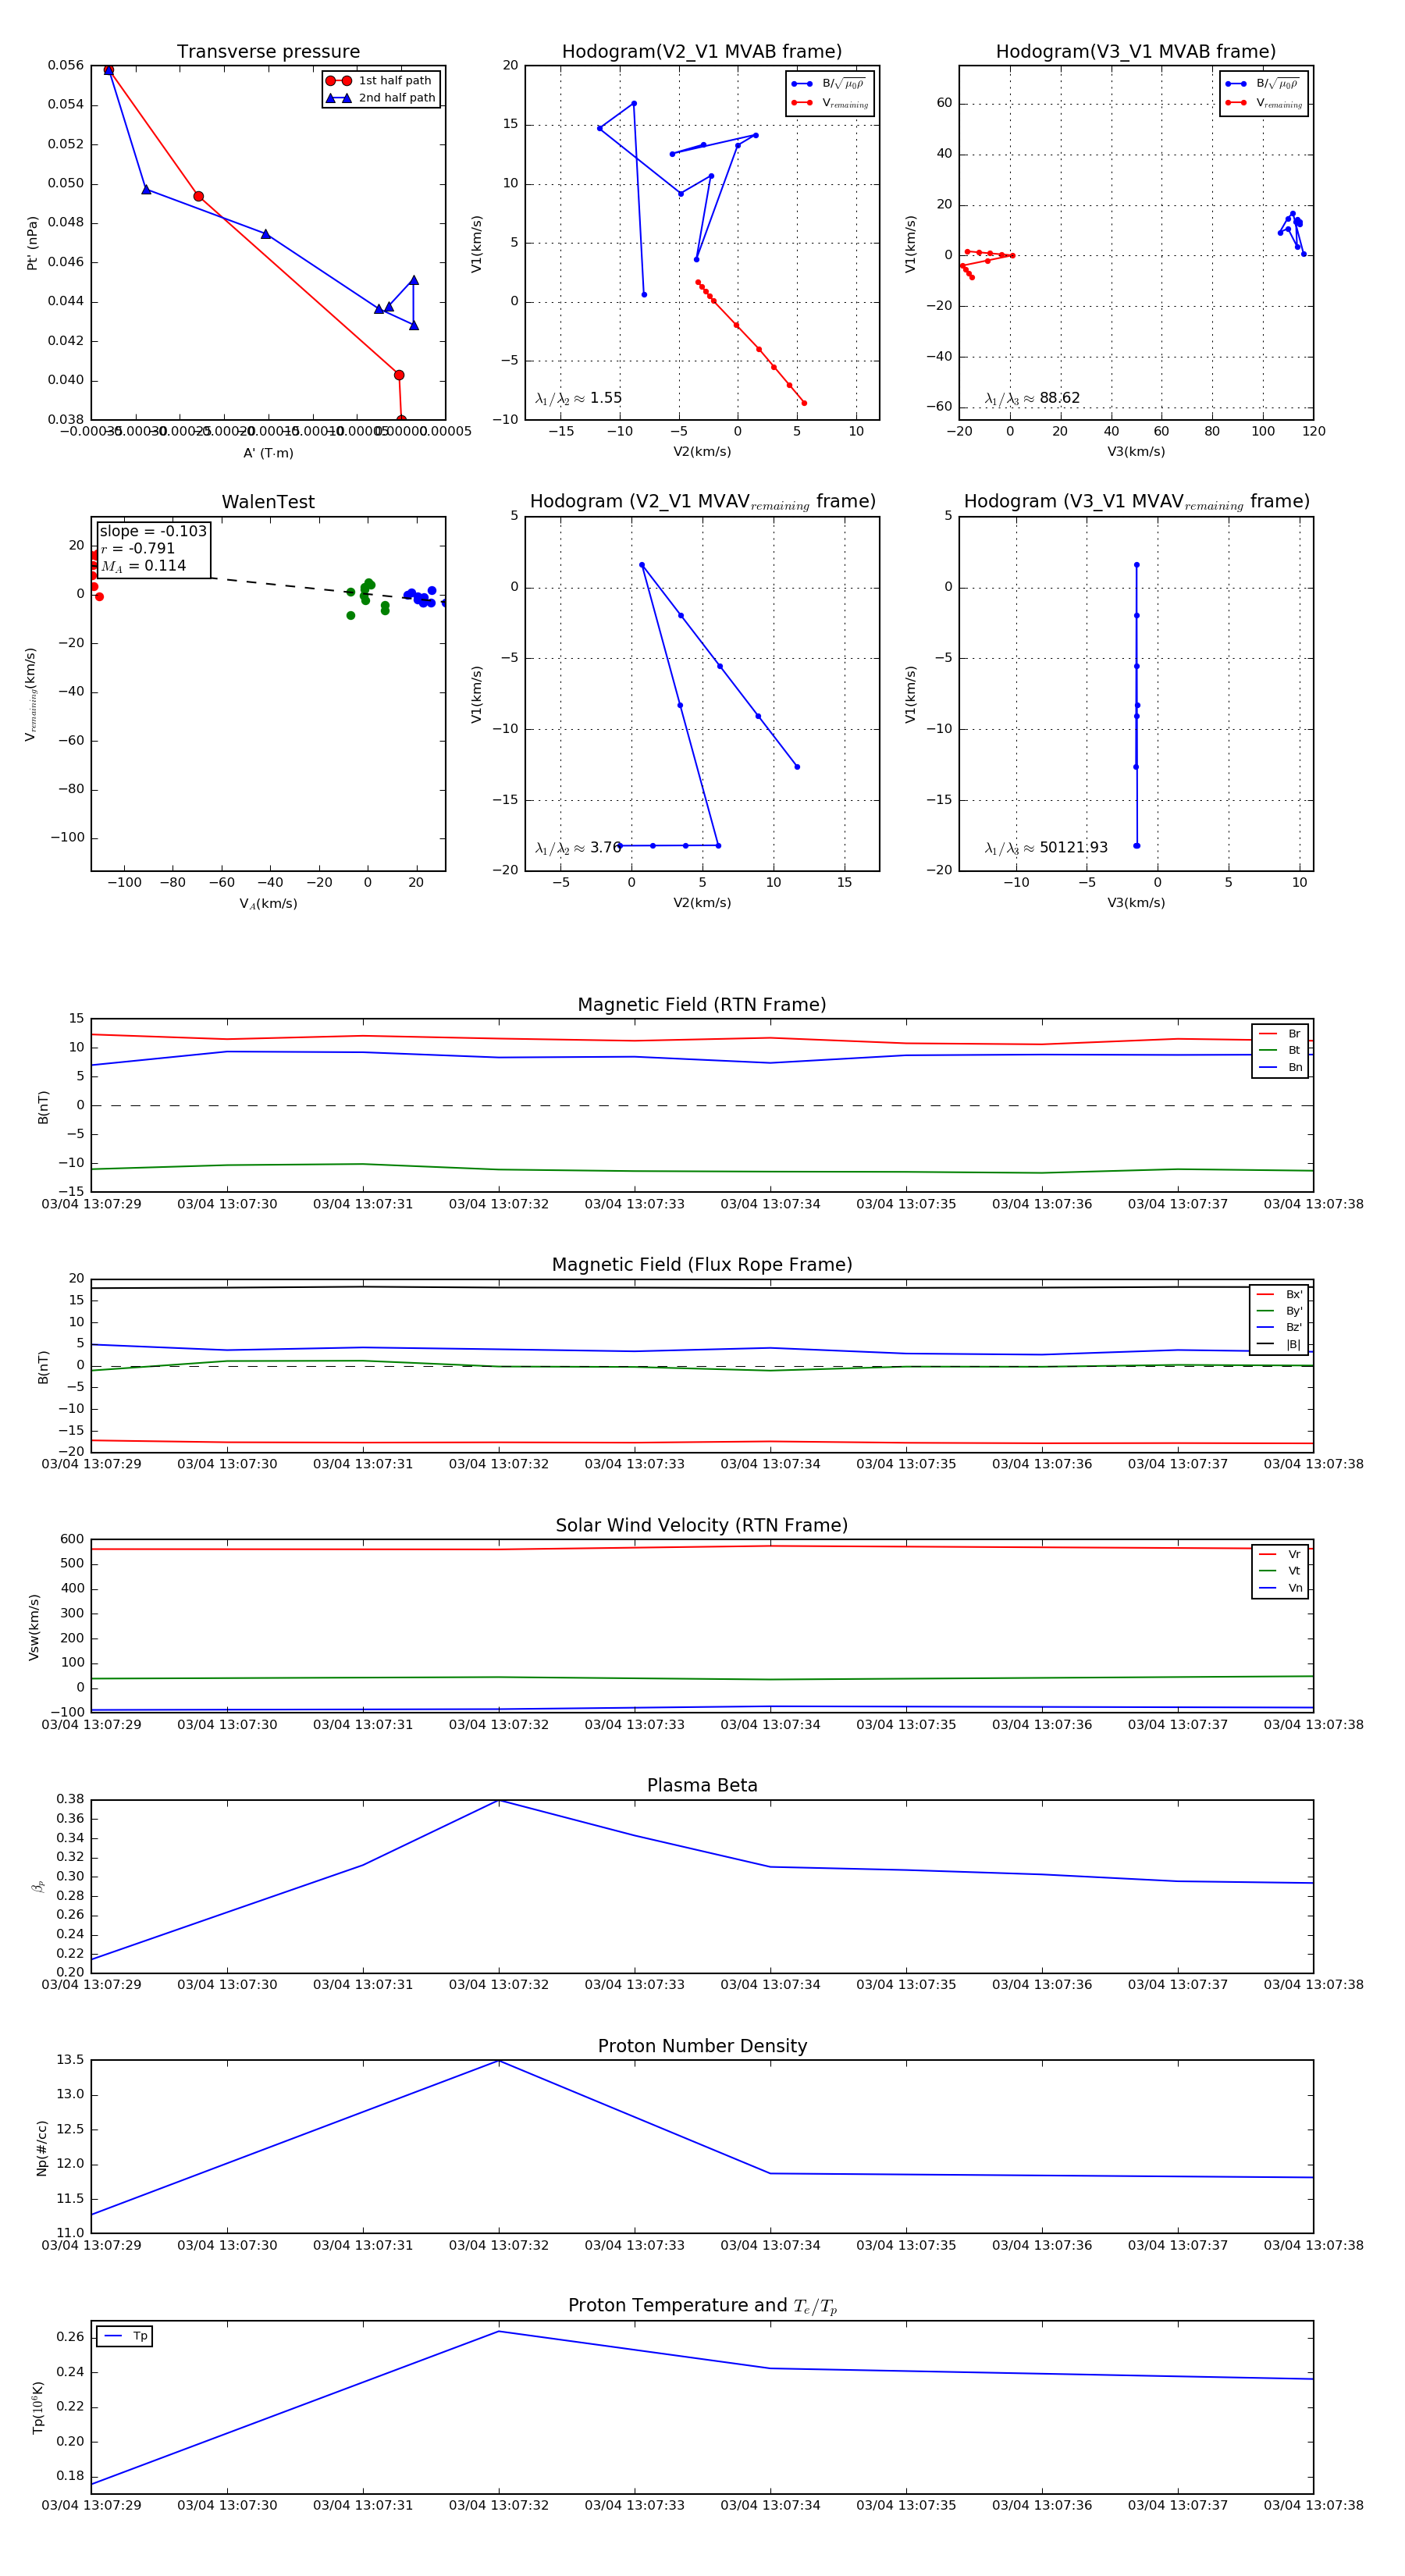The height and width of the screenshot is (2576, 1405).
Task: Select the Vr legend entry
Action: (x=1280, y=1554)
